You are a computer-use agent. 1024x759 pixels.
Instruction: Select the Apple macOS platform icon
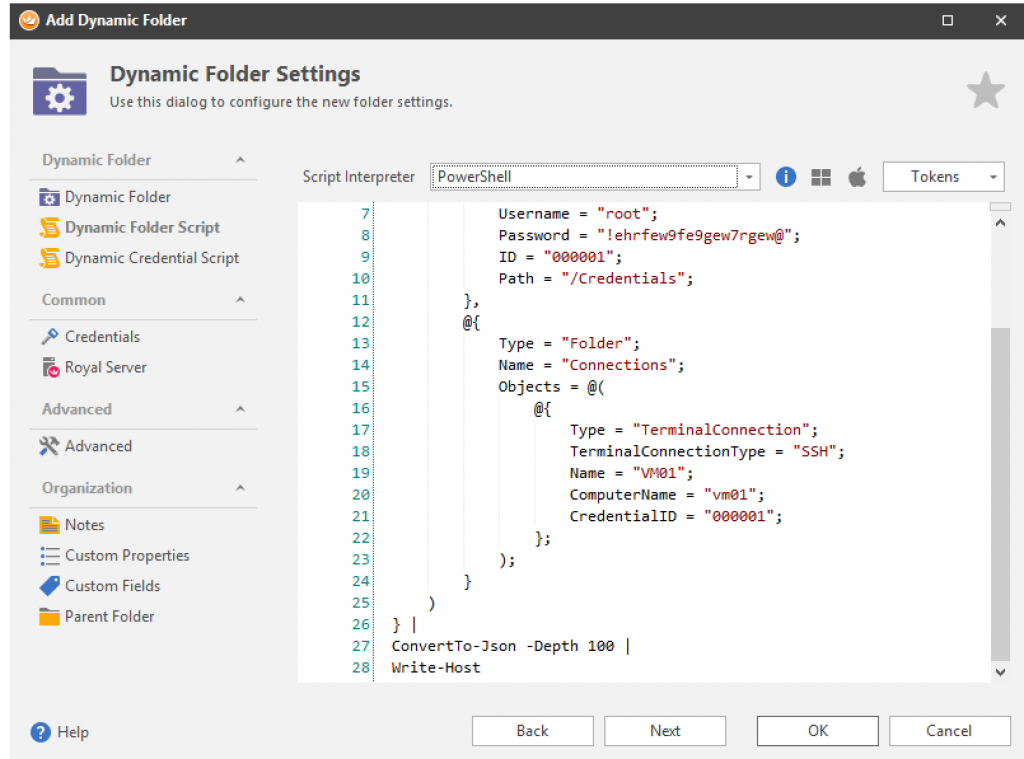[x=856, y=177]
